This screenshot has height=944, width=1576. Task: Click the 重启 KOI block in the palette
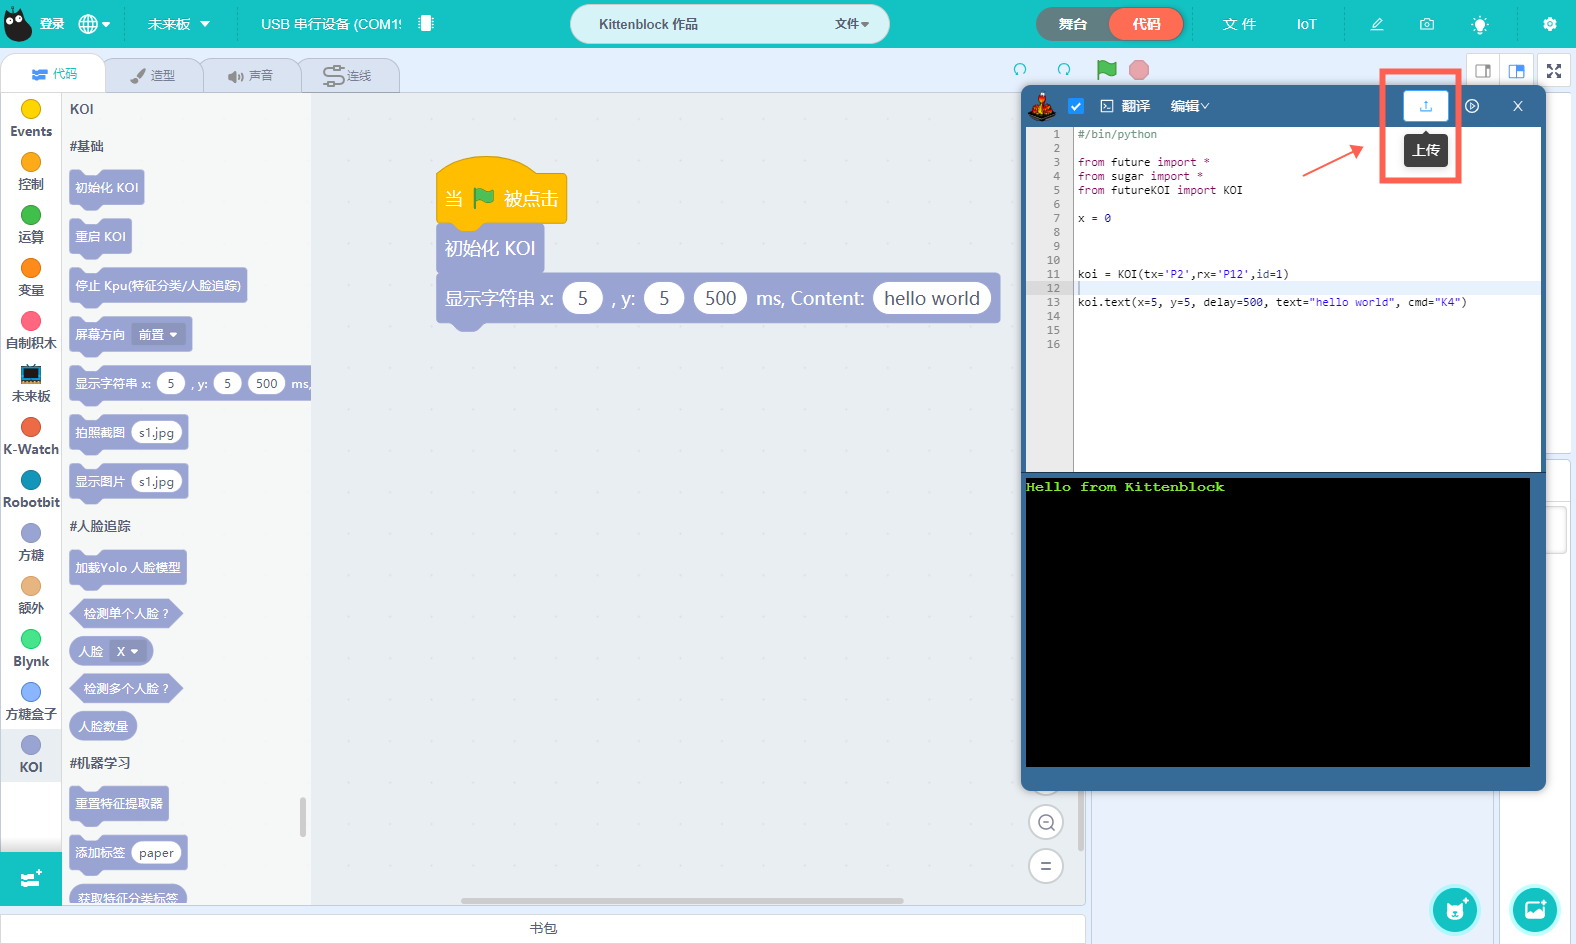(x=100, y=237)
